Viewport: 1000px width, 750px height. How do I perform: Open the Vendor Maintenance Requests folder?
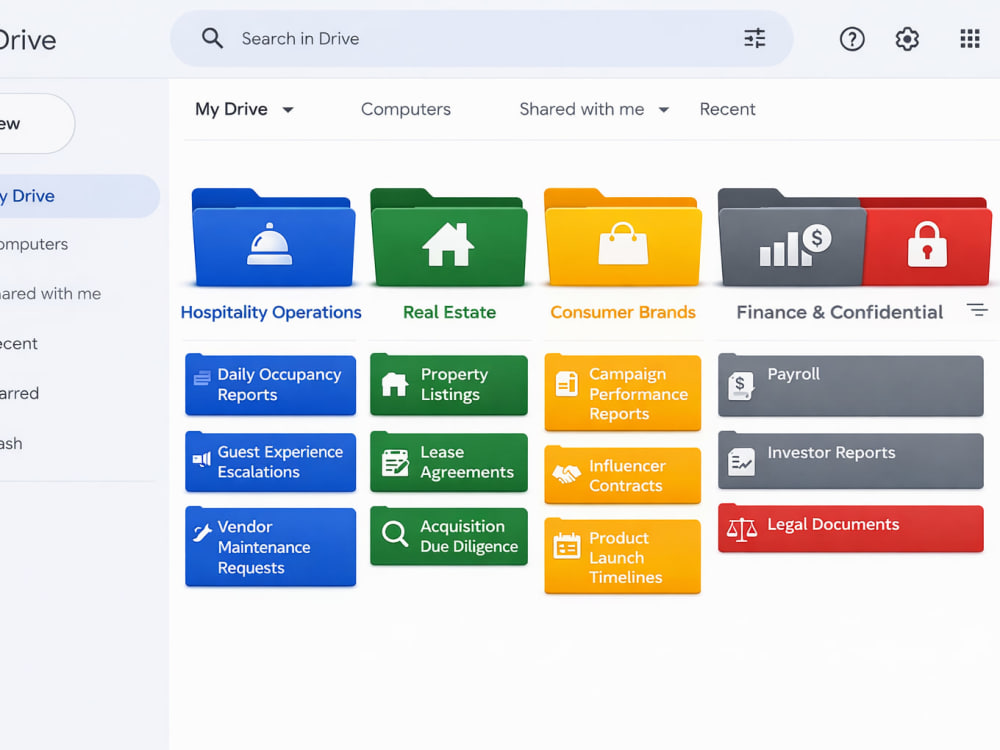(270, 547)
